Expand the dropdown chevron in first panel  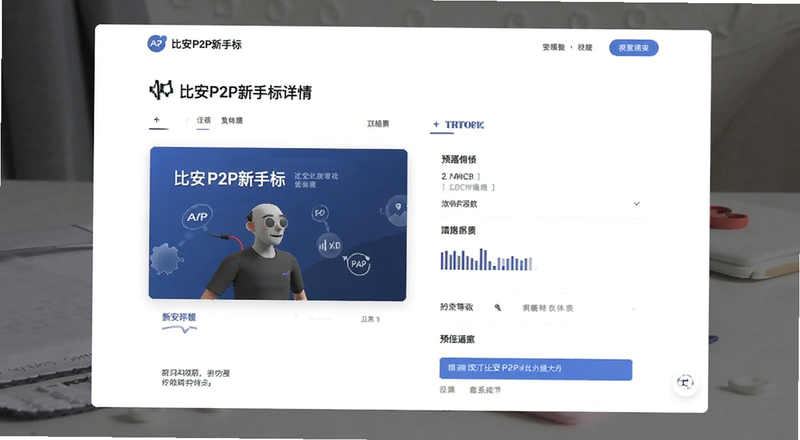click(x=637, y=204)
